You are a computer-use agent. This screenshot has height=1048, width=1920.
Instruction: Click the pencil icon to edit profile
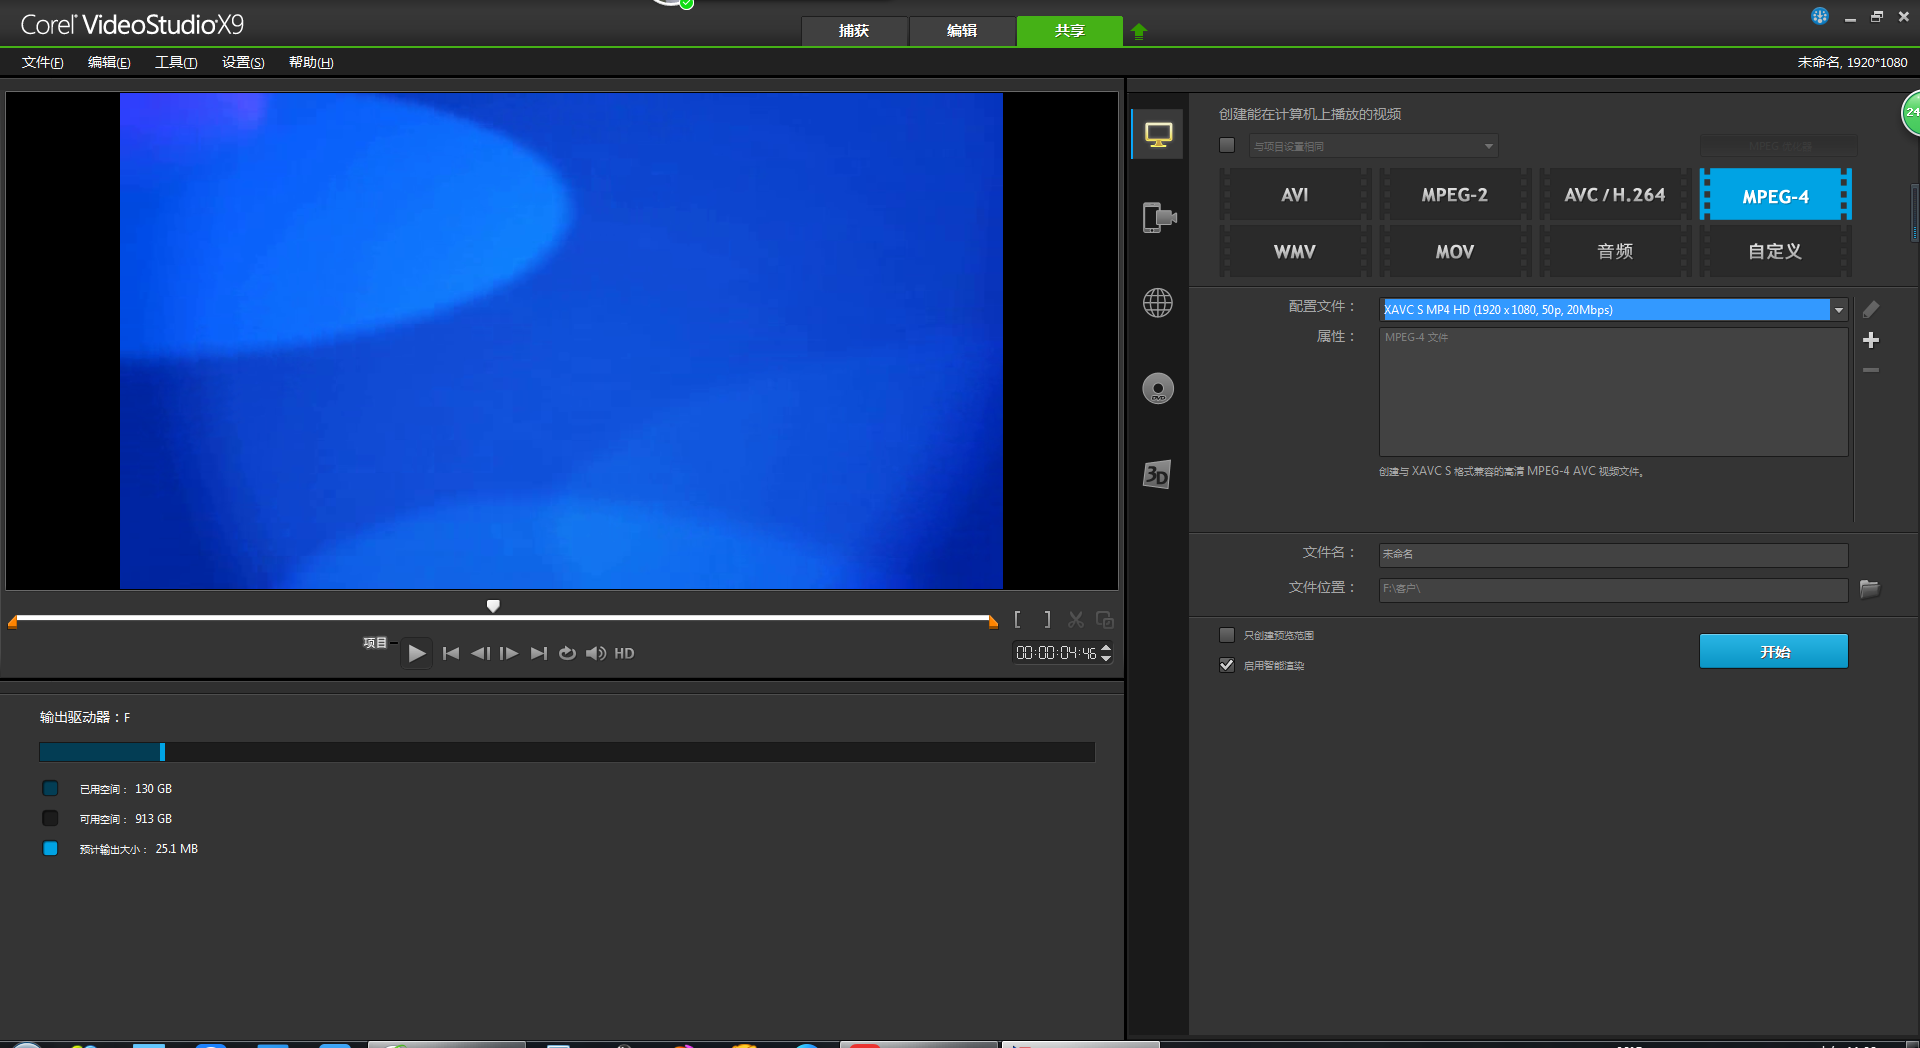(x=1871, y=310)
